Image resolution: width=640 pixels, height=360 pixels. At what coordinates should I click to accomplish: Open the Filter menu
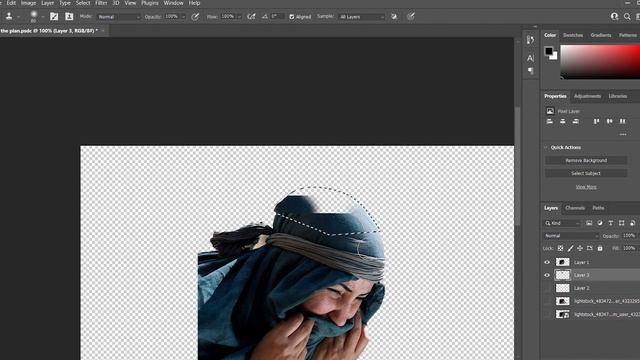pos(101,3)
